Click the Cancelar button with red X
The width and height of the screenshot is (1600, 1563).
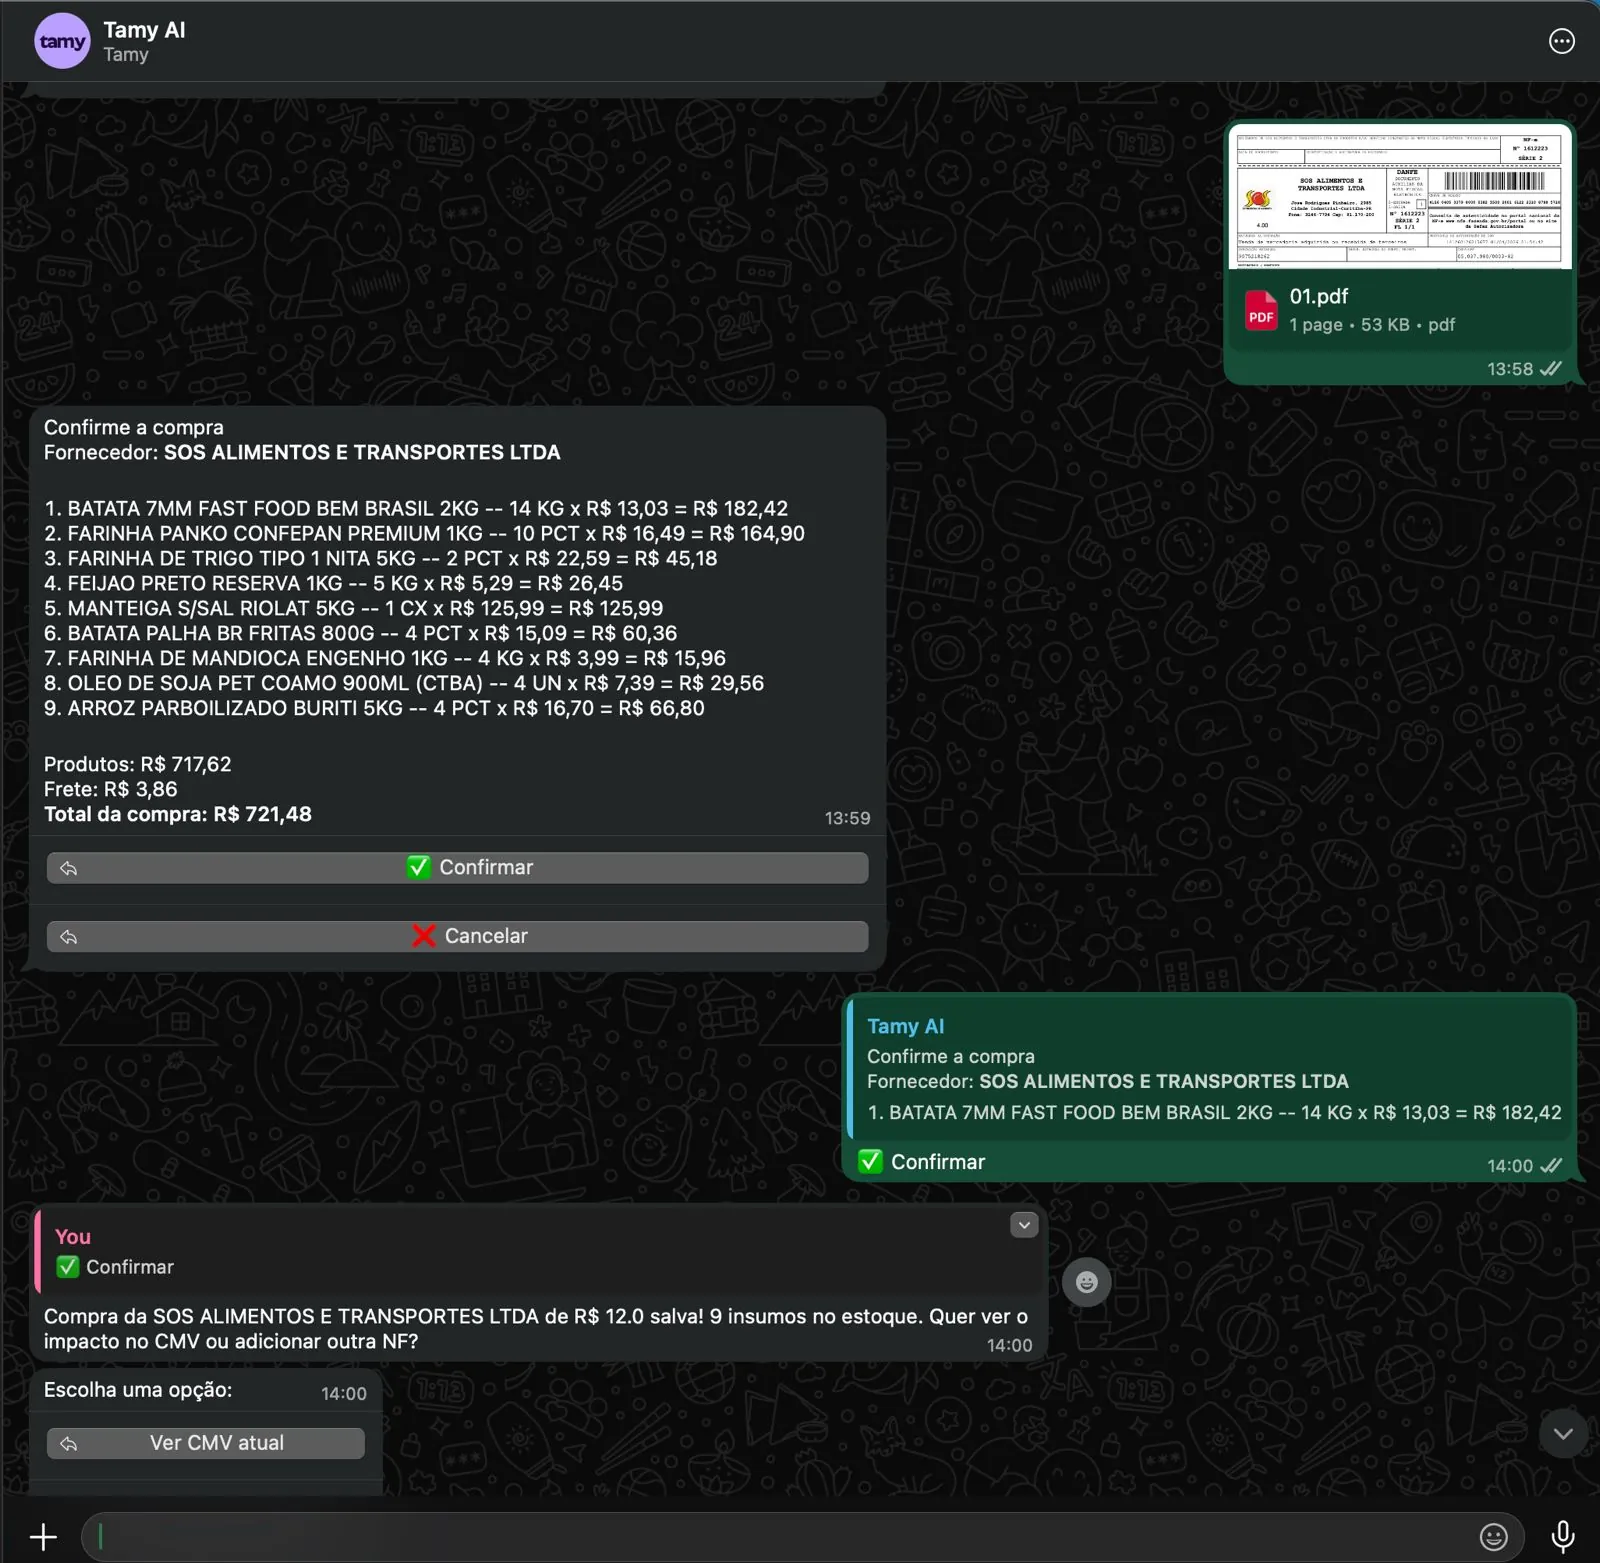pyautogui.click(x=457, y=936)
